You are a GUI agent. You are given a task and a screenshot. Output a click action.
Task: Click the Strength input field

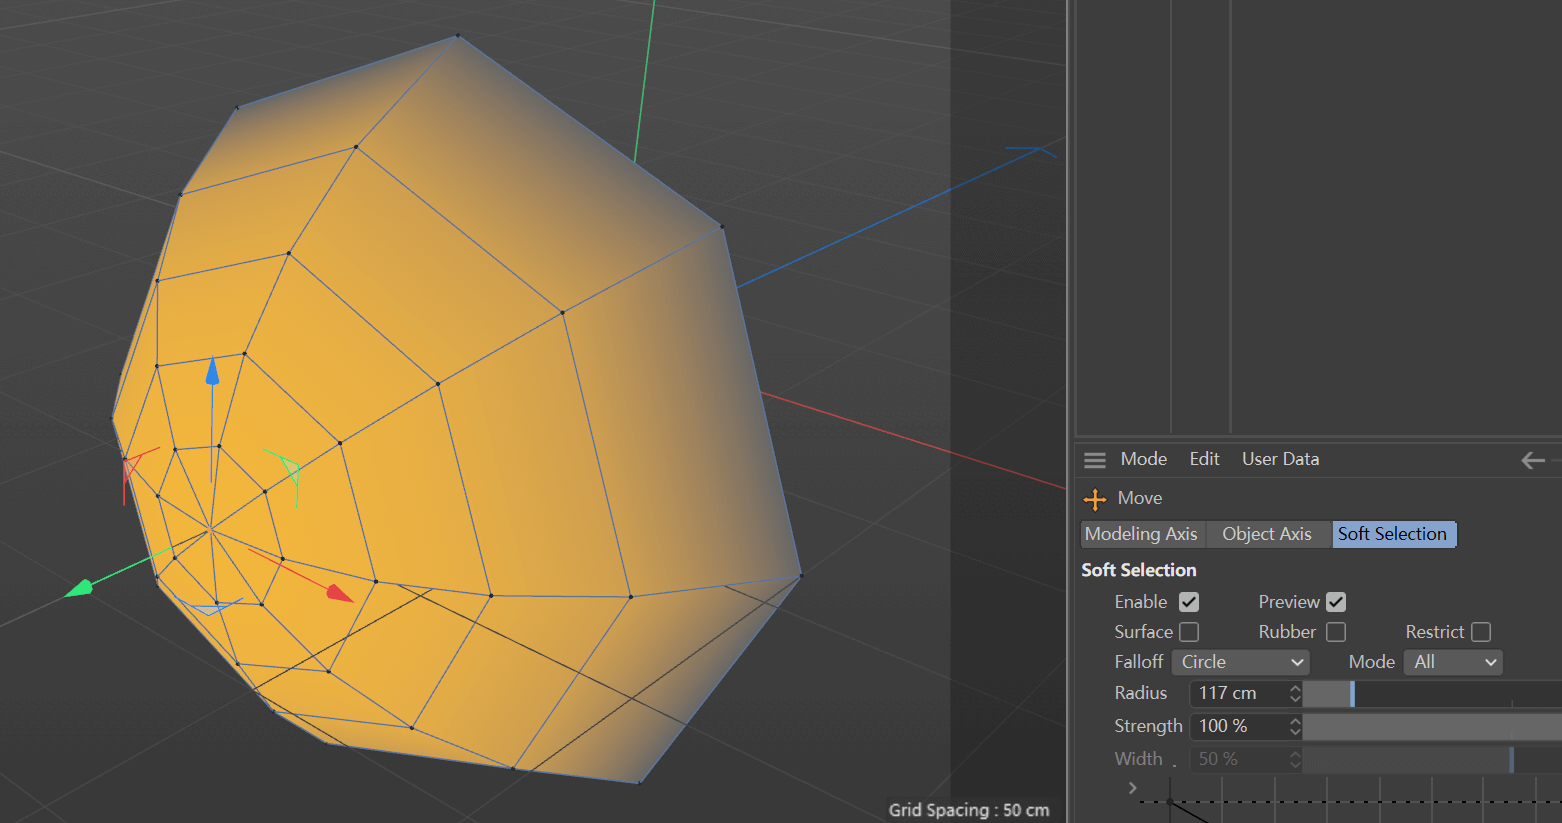(1238, 726)
